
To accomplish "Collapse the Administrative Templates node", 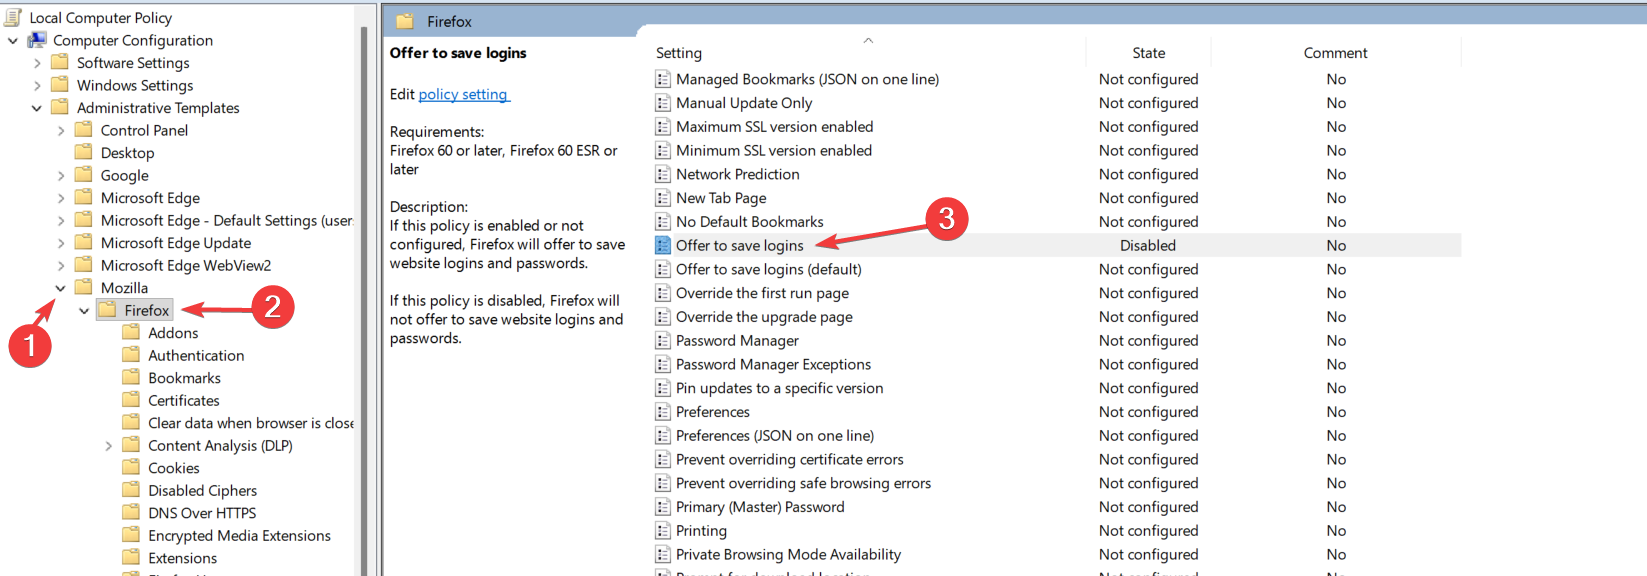I will coord(37,108).
